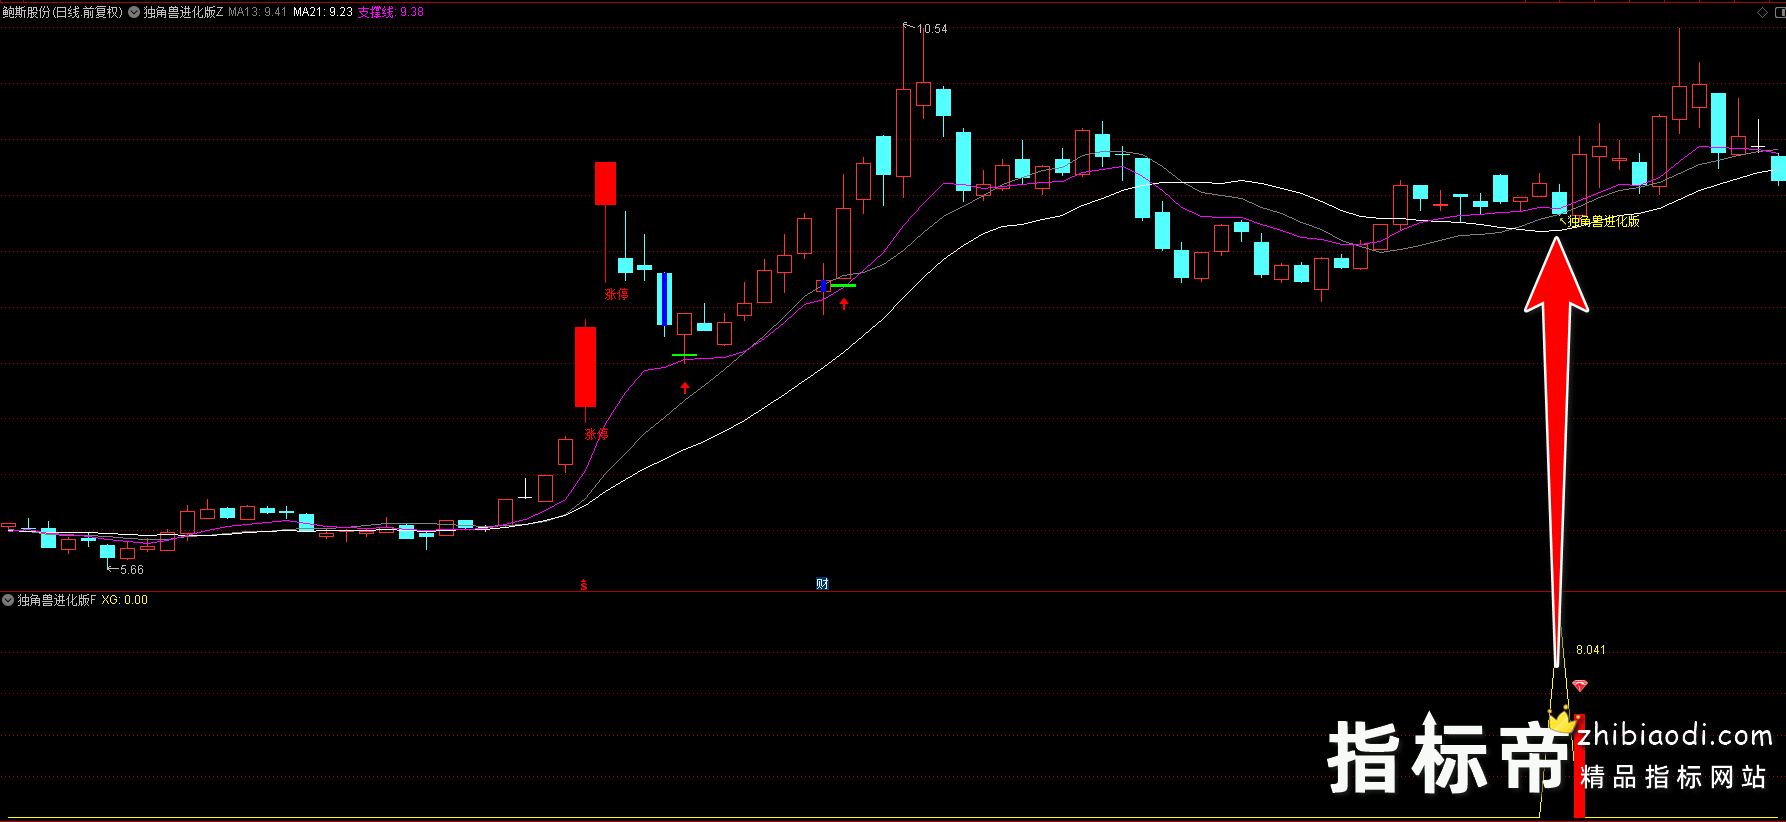This screenshot has width=1786, height=822.
Task: Click the diamond icon at top right
Action: tap(1762, 12)
